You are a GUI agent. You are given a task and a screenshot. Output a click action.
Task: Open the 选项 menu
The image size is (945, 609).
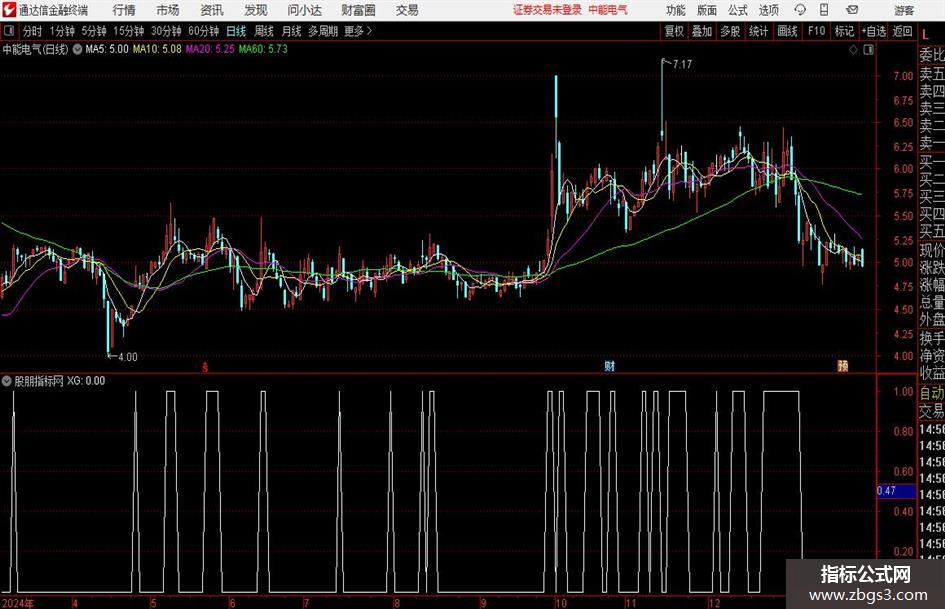(x=768, y=10)
